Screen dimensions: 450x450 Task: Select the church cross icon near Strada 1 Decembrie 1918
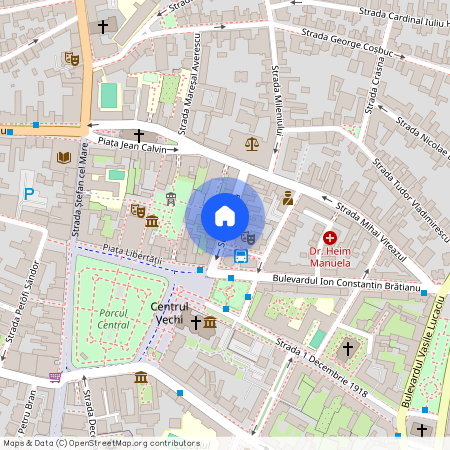tap(348, 349)
